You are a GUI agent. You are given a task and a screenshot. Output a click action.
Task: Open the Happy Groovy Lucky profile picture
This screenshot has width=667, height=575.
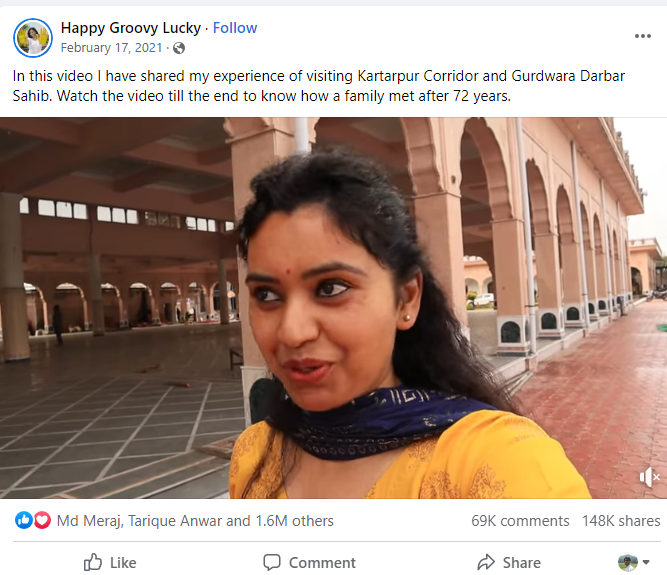coord(33,37)
